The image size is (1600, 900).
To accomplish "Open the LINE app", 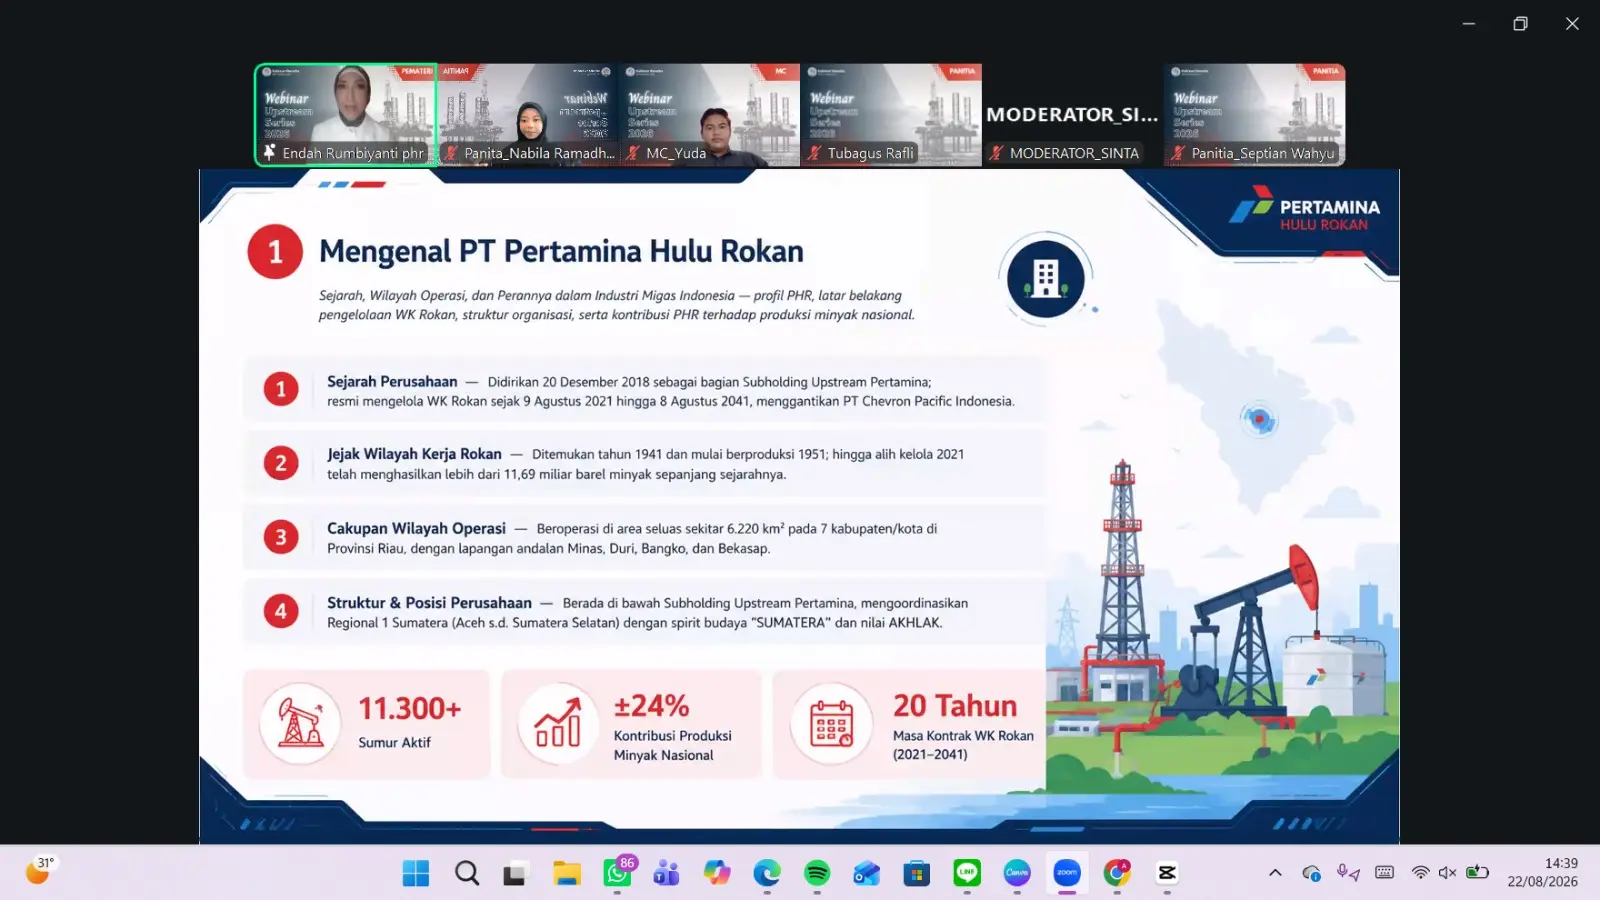I will coord(967,873).
